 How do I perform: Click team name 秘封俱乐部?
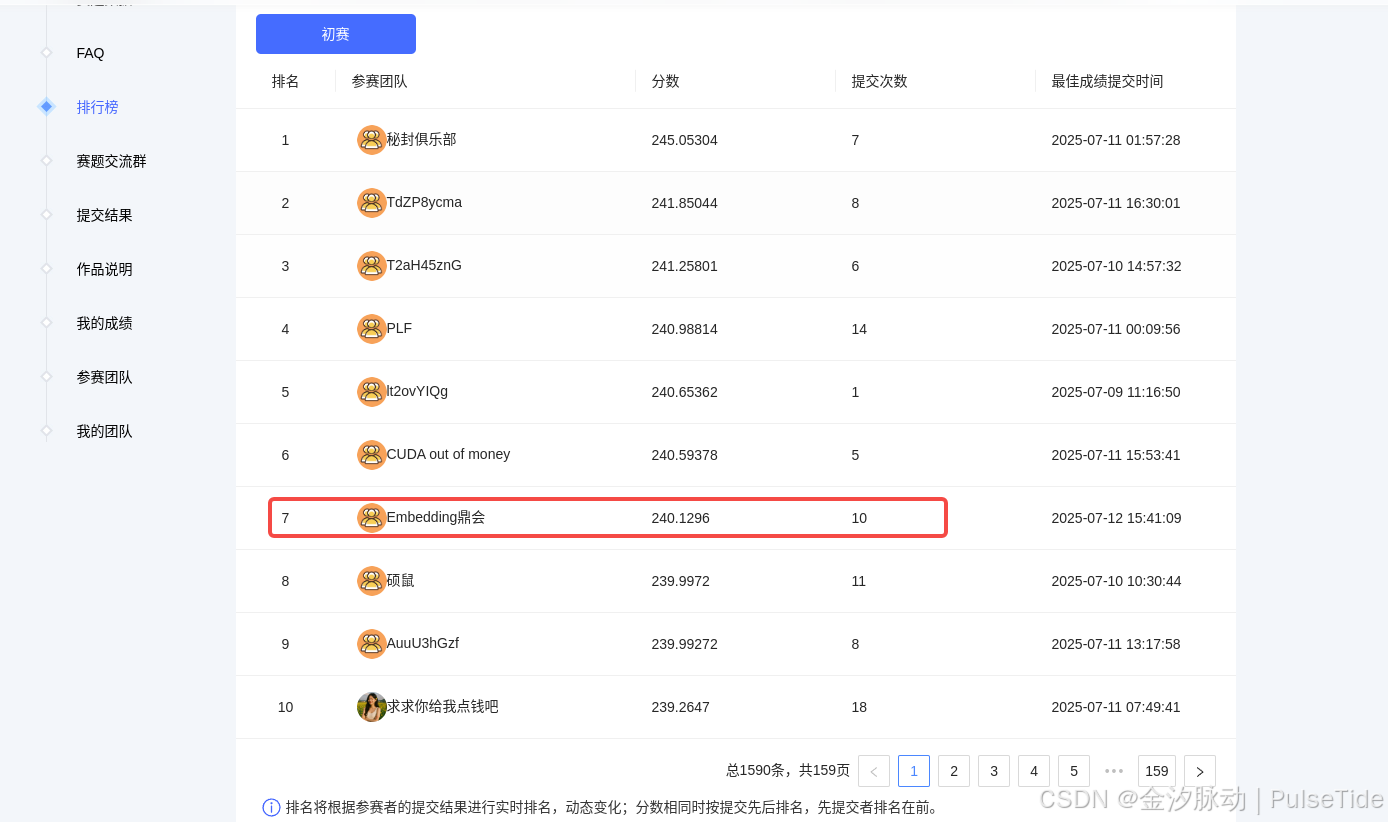(421, 139)
